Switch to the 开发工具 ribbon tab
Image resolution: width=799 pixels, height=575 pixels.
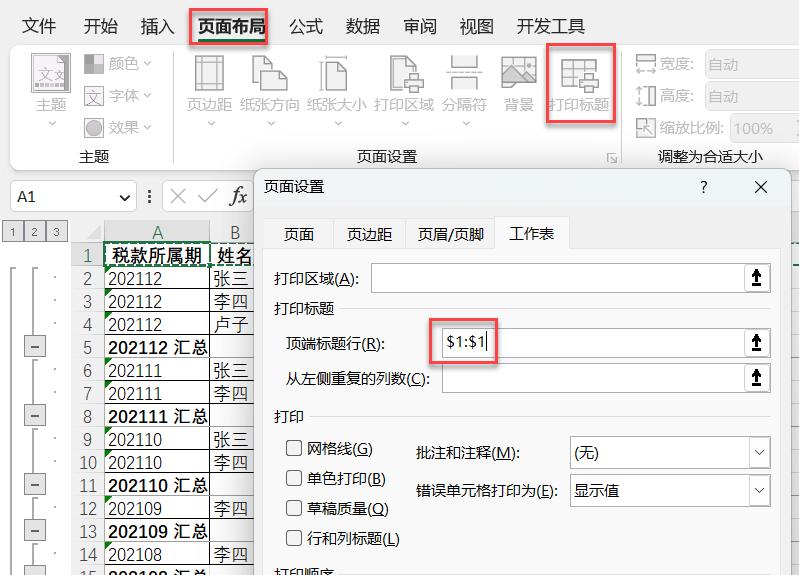click(550, 26)
